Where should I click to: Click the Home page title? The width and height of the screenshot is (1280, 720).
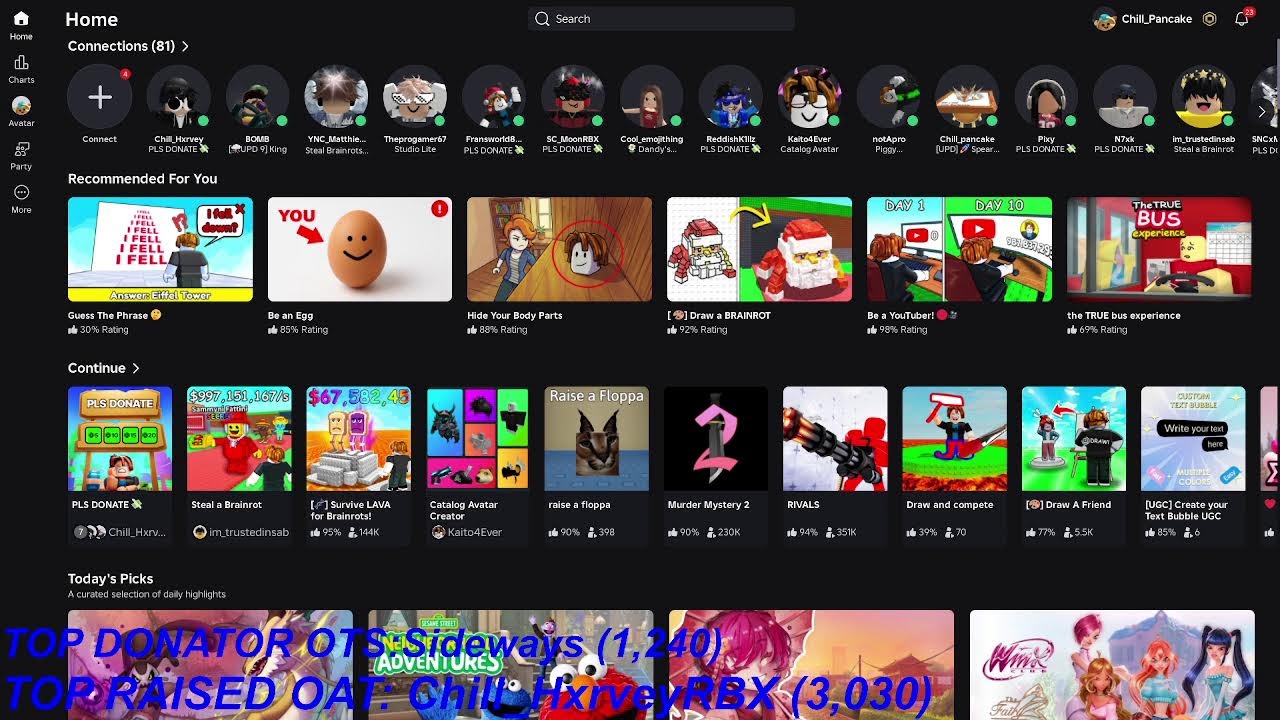click(91, 19)
